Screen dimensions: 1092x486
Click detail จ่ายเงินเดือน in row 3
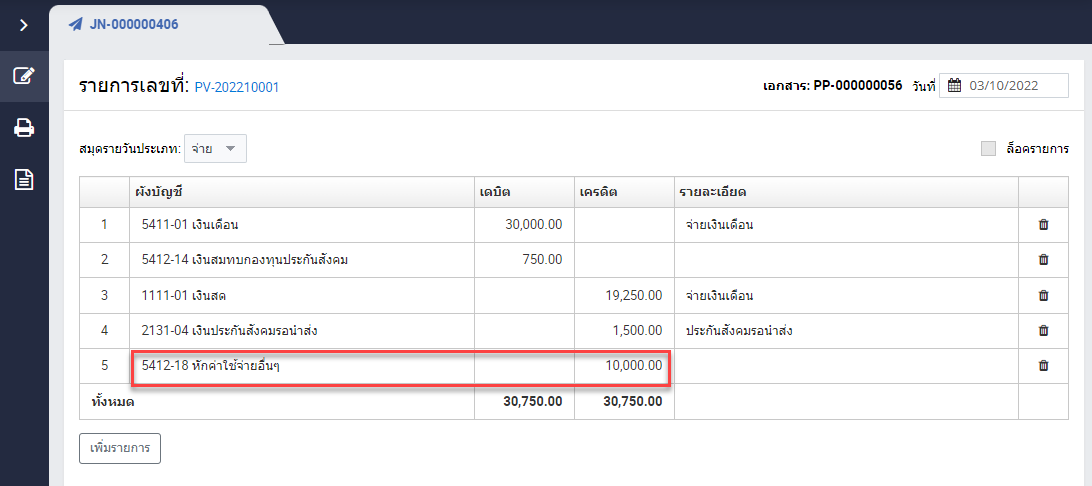[x=720, y=295]
